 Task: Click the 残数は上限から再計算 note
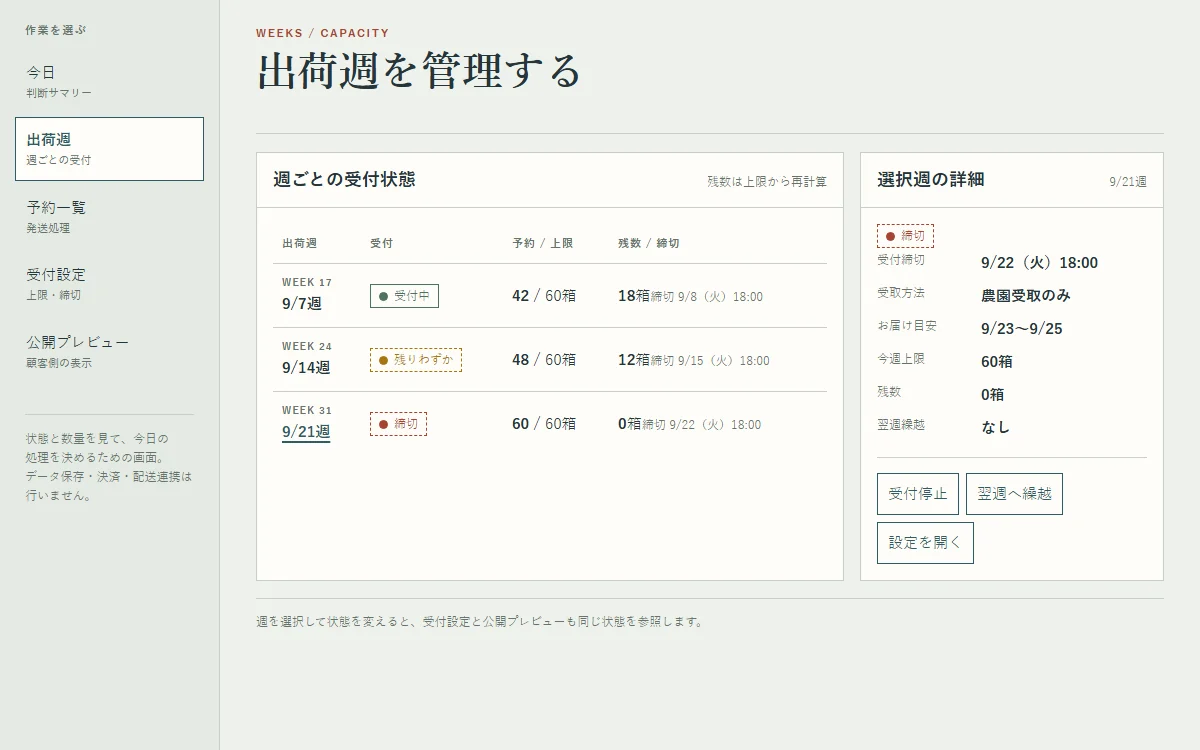(x=767, y=182)
